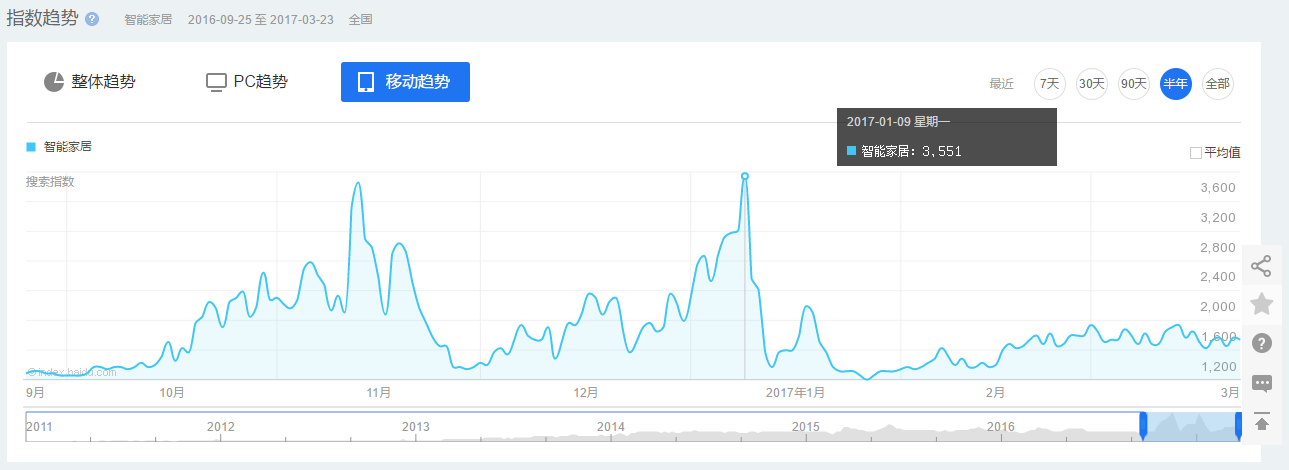Switch to the 整体趋势 tab
Image resolution: width=1289 pixels, height=470 pixels.
[90, 82]
